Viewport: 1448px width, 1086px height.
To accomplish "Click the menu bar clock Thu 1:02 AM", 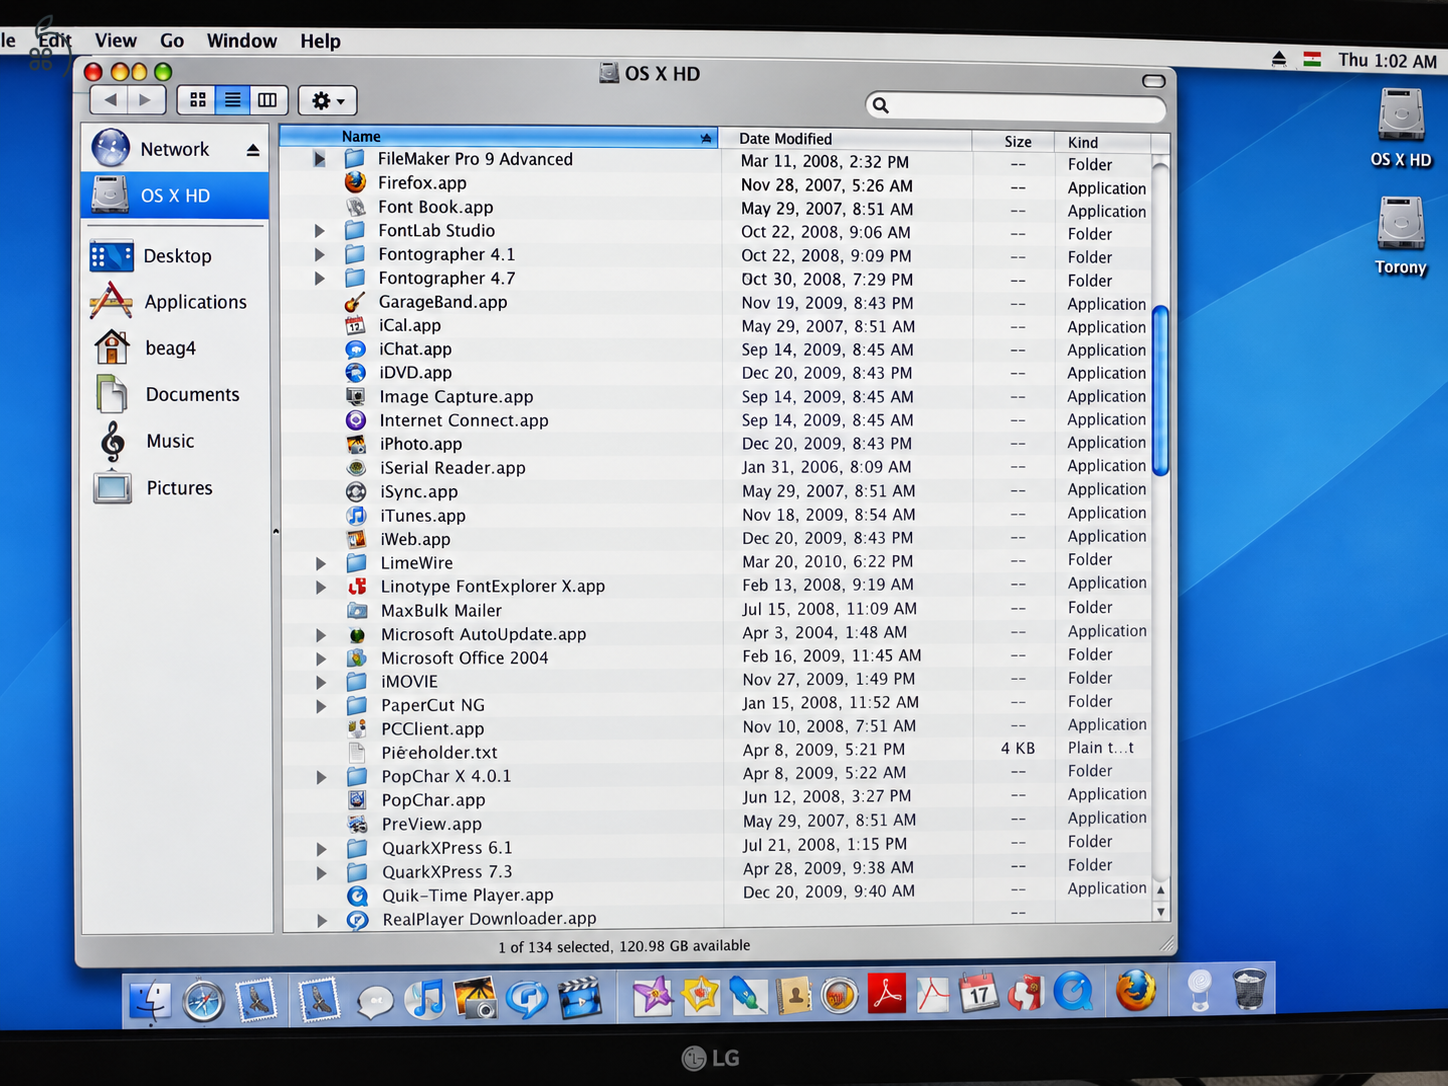I will point(1387,61).
